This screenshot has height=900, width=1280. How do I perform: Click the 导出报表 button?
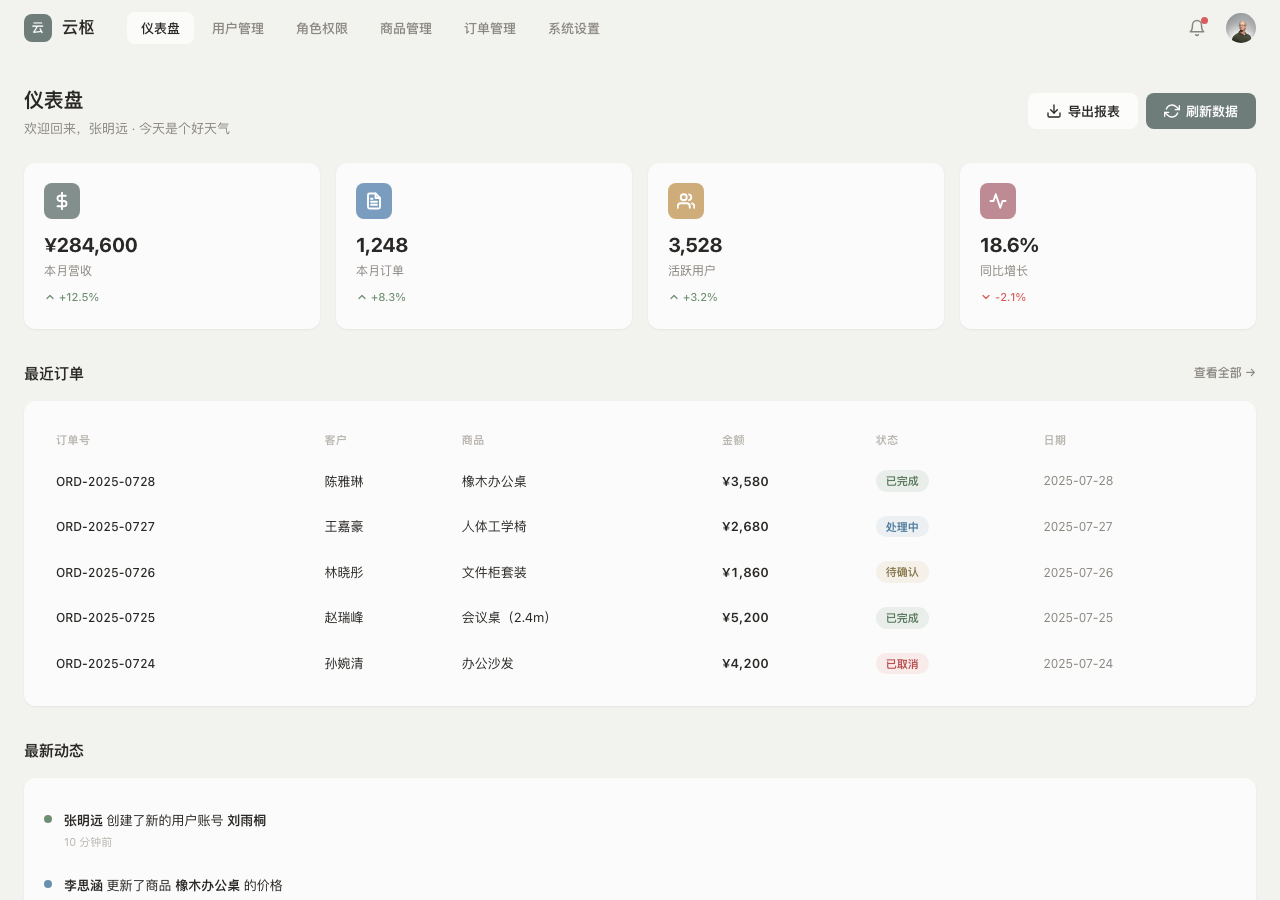tap(1083, 111)
